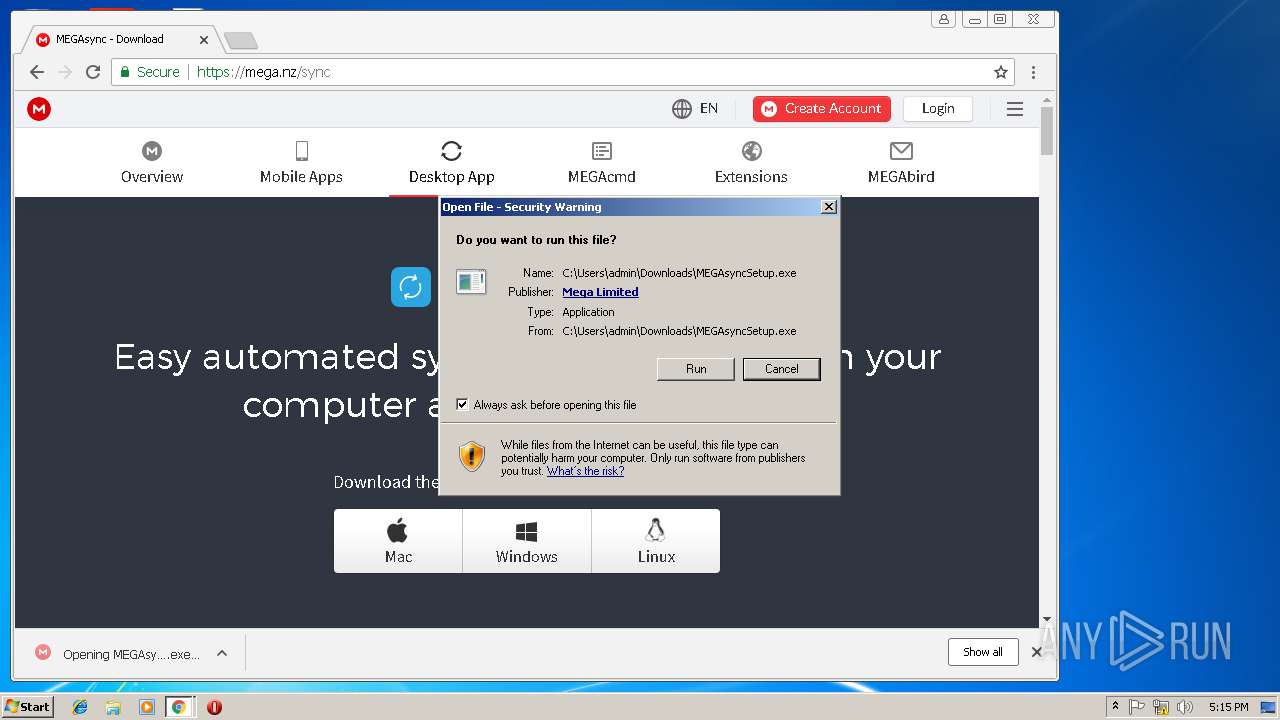Click the 5:15 PM clock
Screen dimensions: 1280x720
coord(1228,707)
